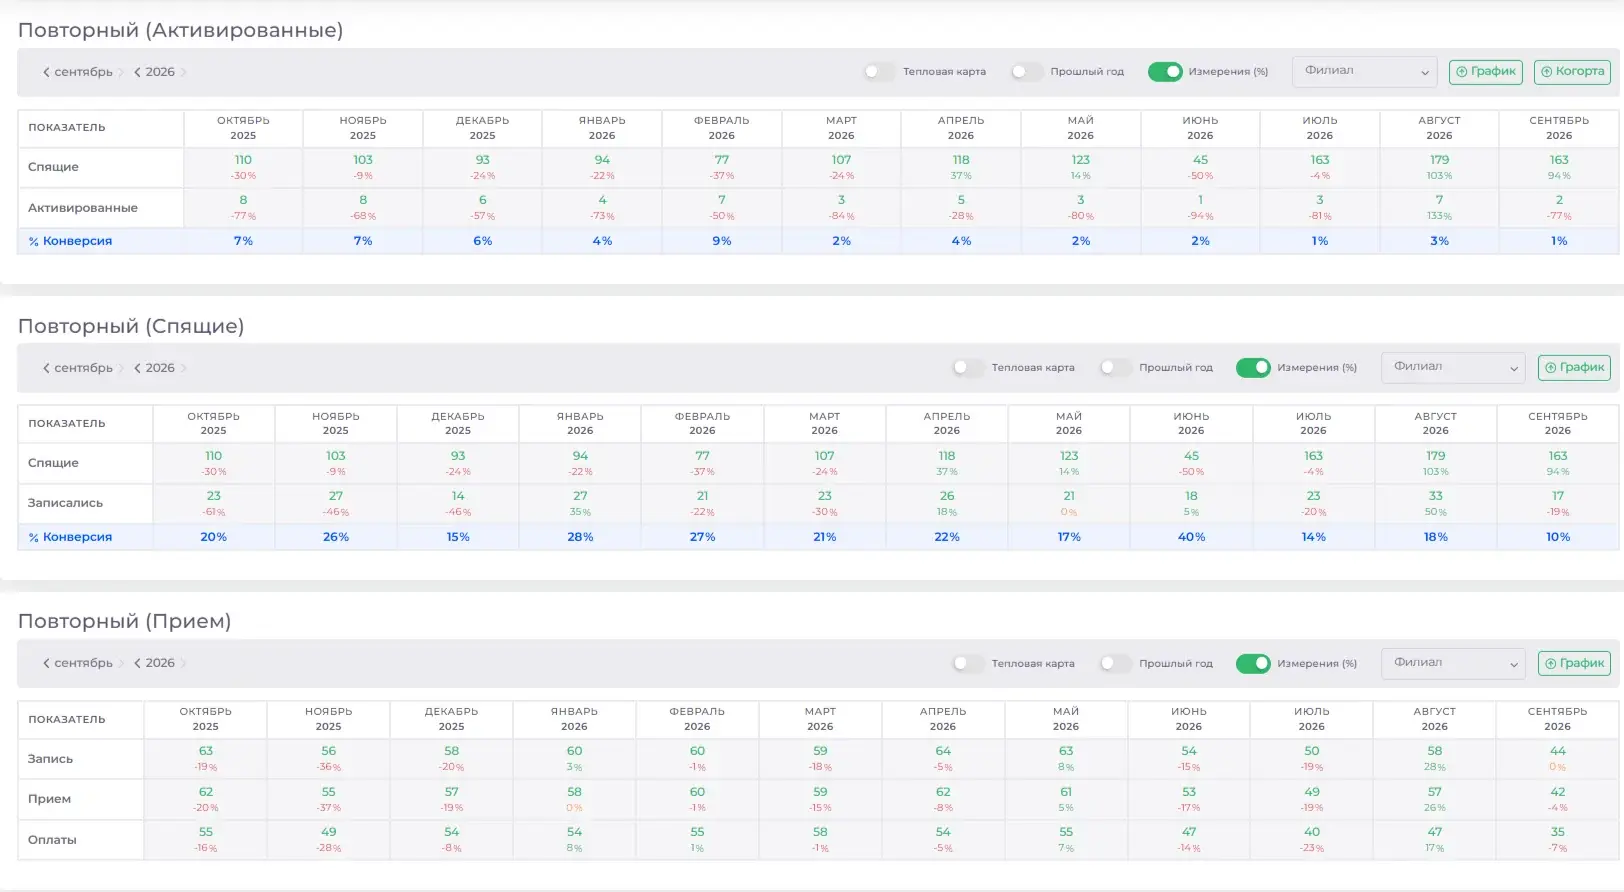
Task: Go to previous month in Повторный (Активированные)
Action: [x=46, y=72]
